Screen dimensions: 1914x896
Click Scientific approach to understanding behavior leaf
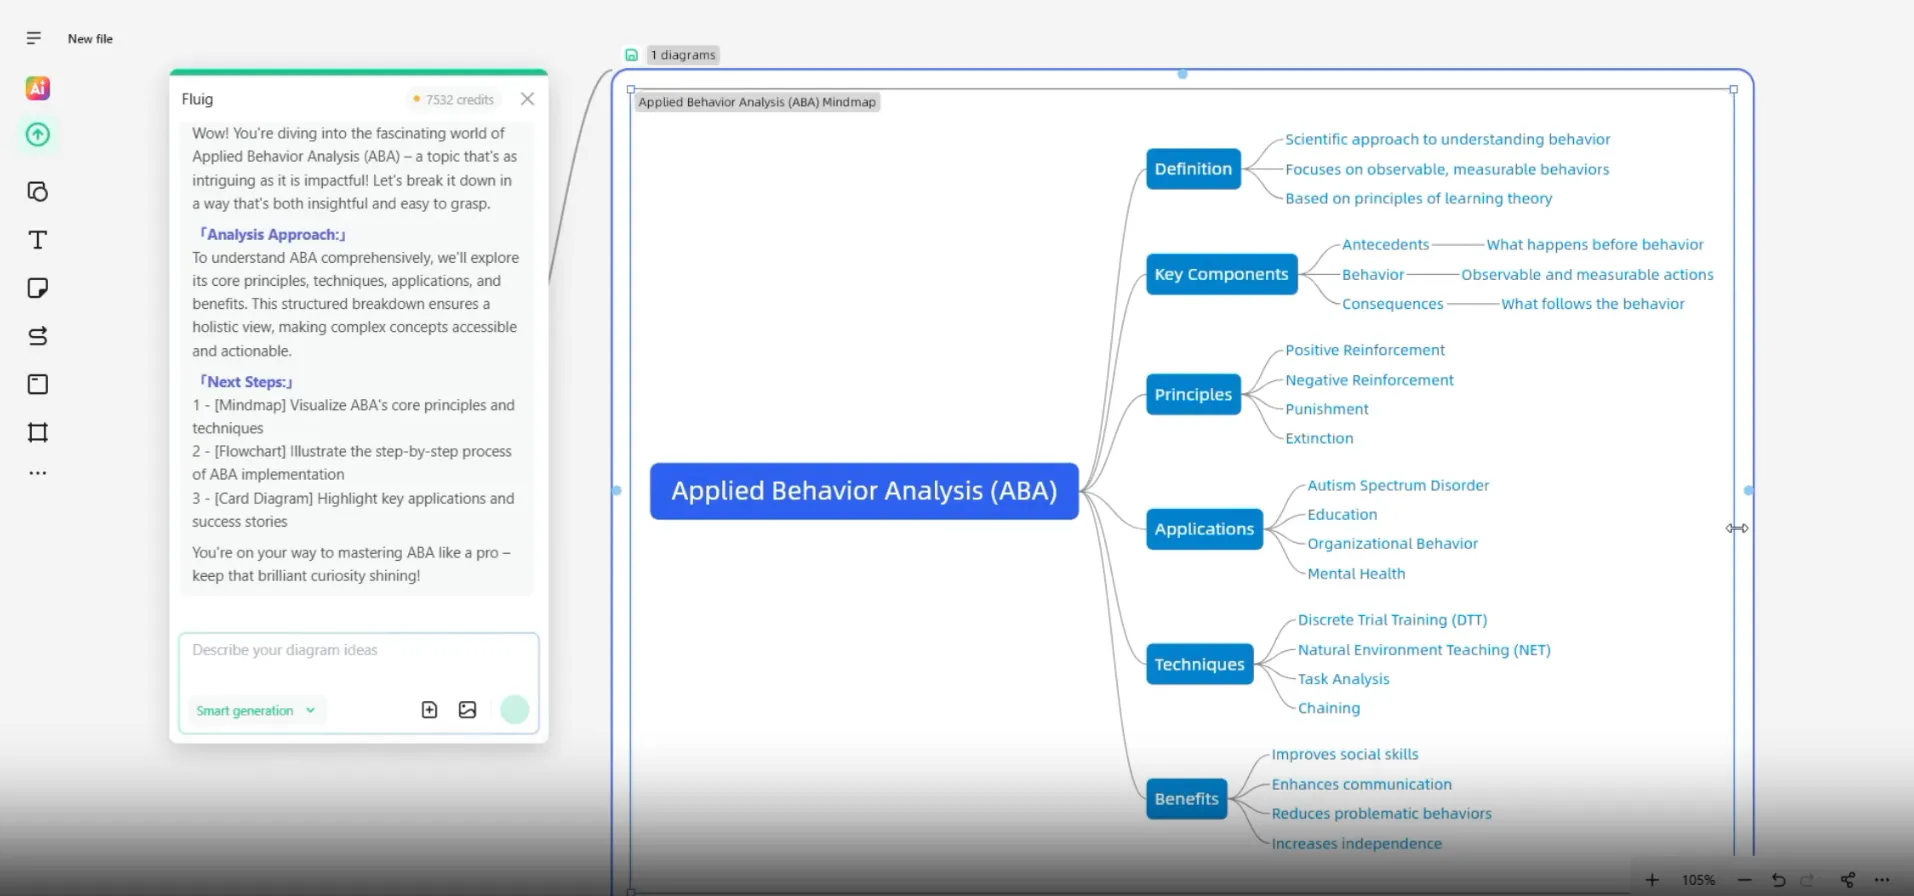click(1447, 140)
